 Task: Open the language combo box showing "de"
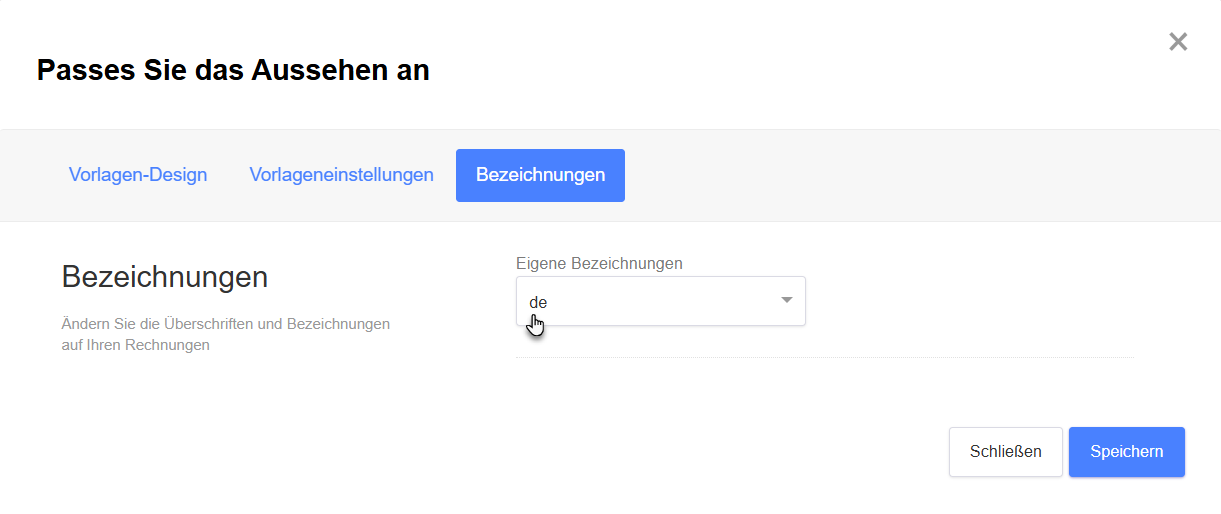pos(661,301)
